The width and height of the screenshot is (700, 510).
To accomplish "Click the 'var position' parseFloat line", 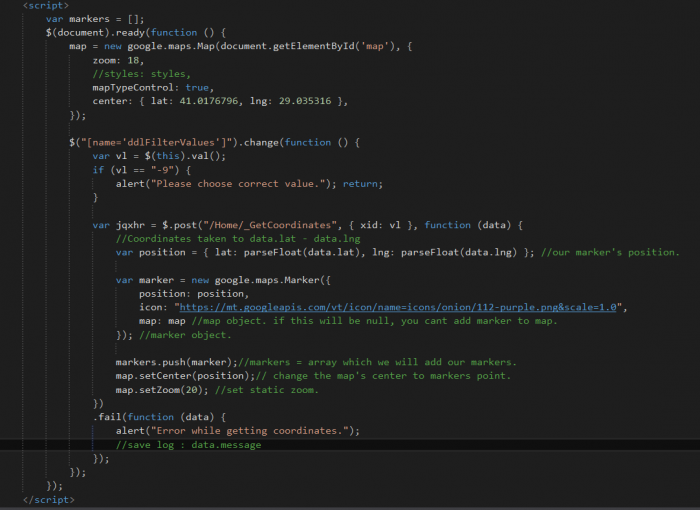I will [325, 253].
